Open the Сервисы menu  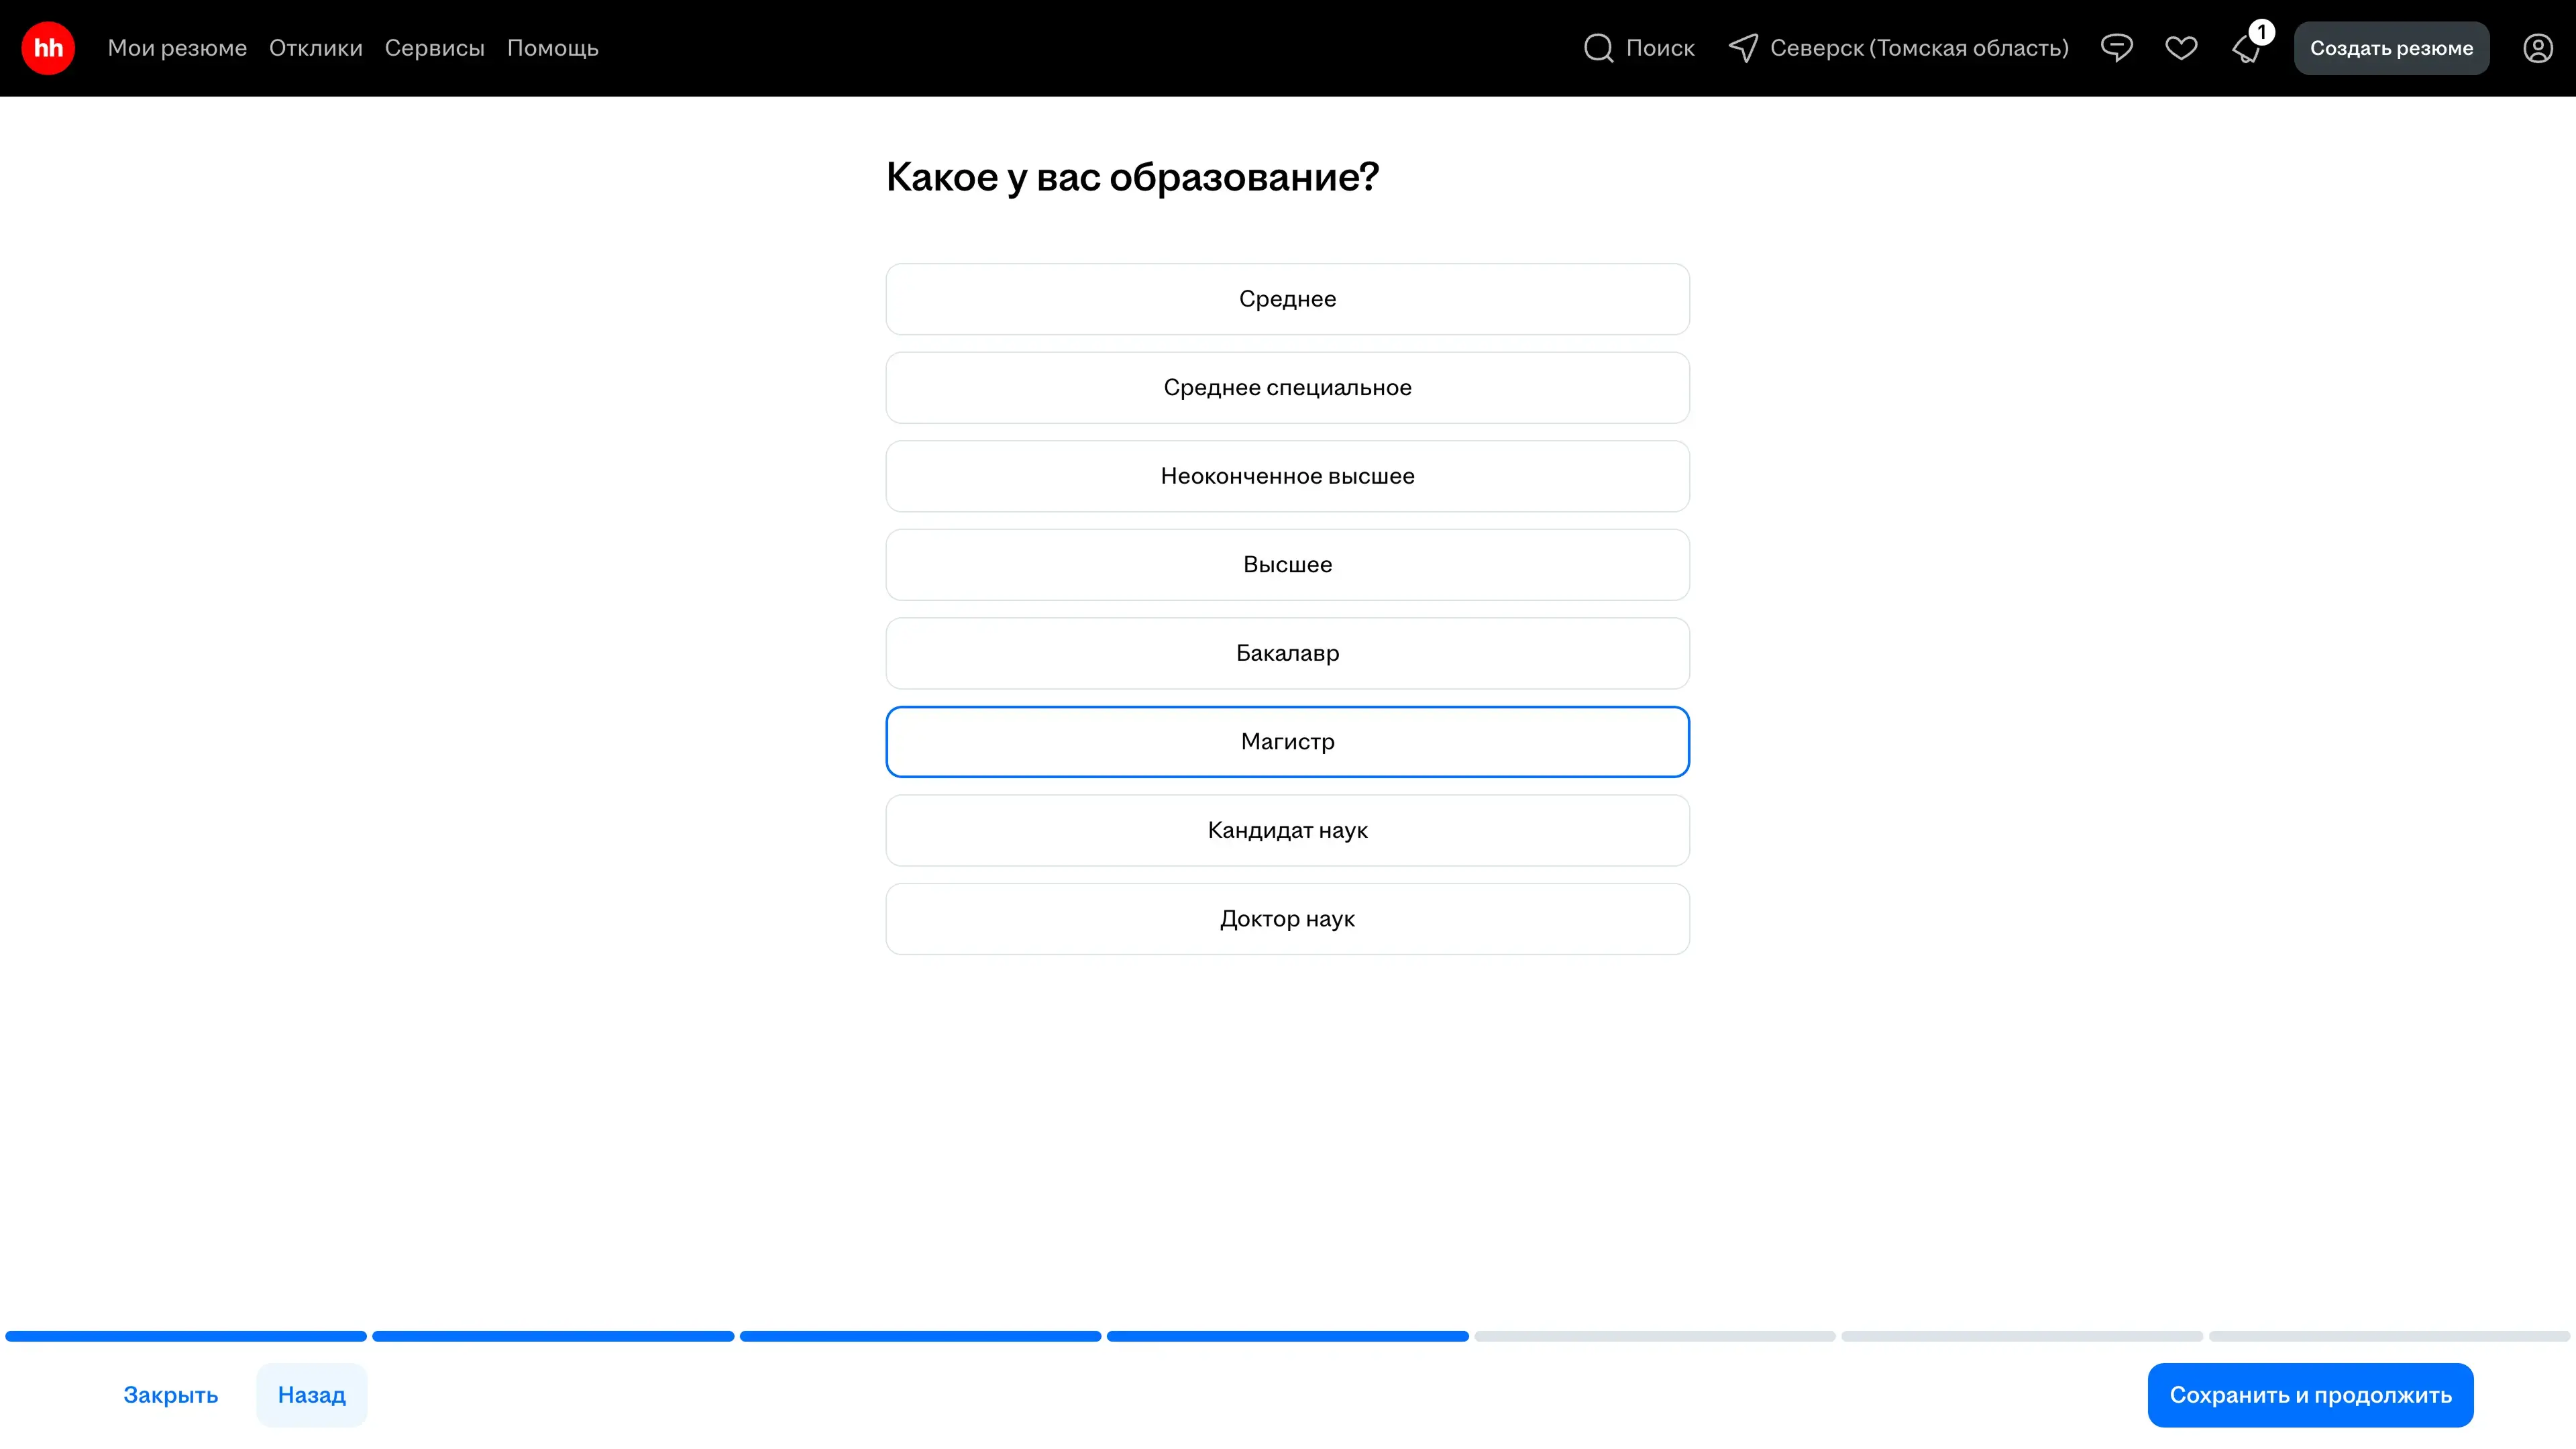tap(434, 48)
